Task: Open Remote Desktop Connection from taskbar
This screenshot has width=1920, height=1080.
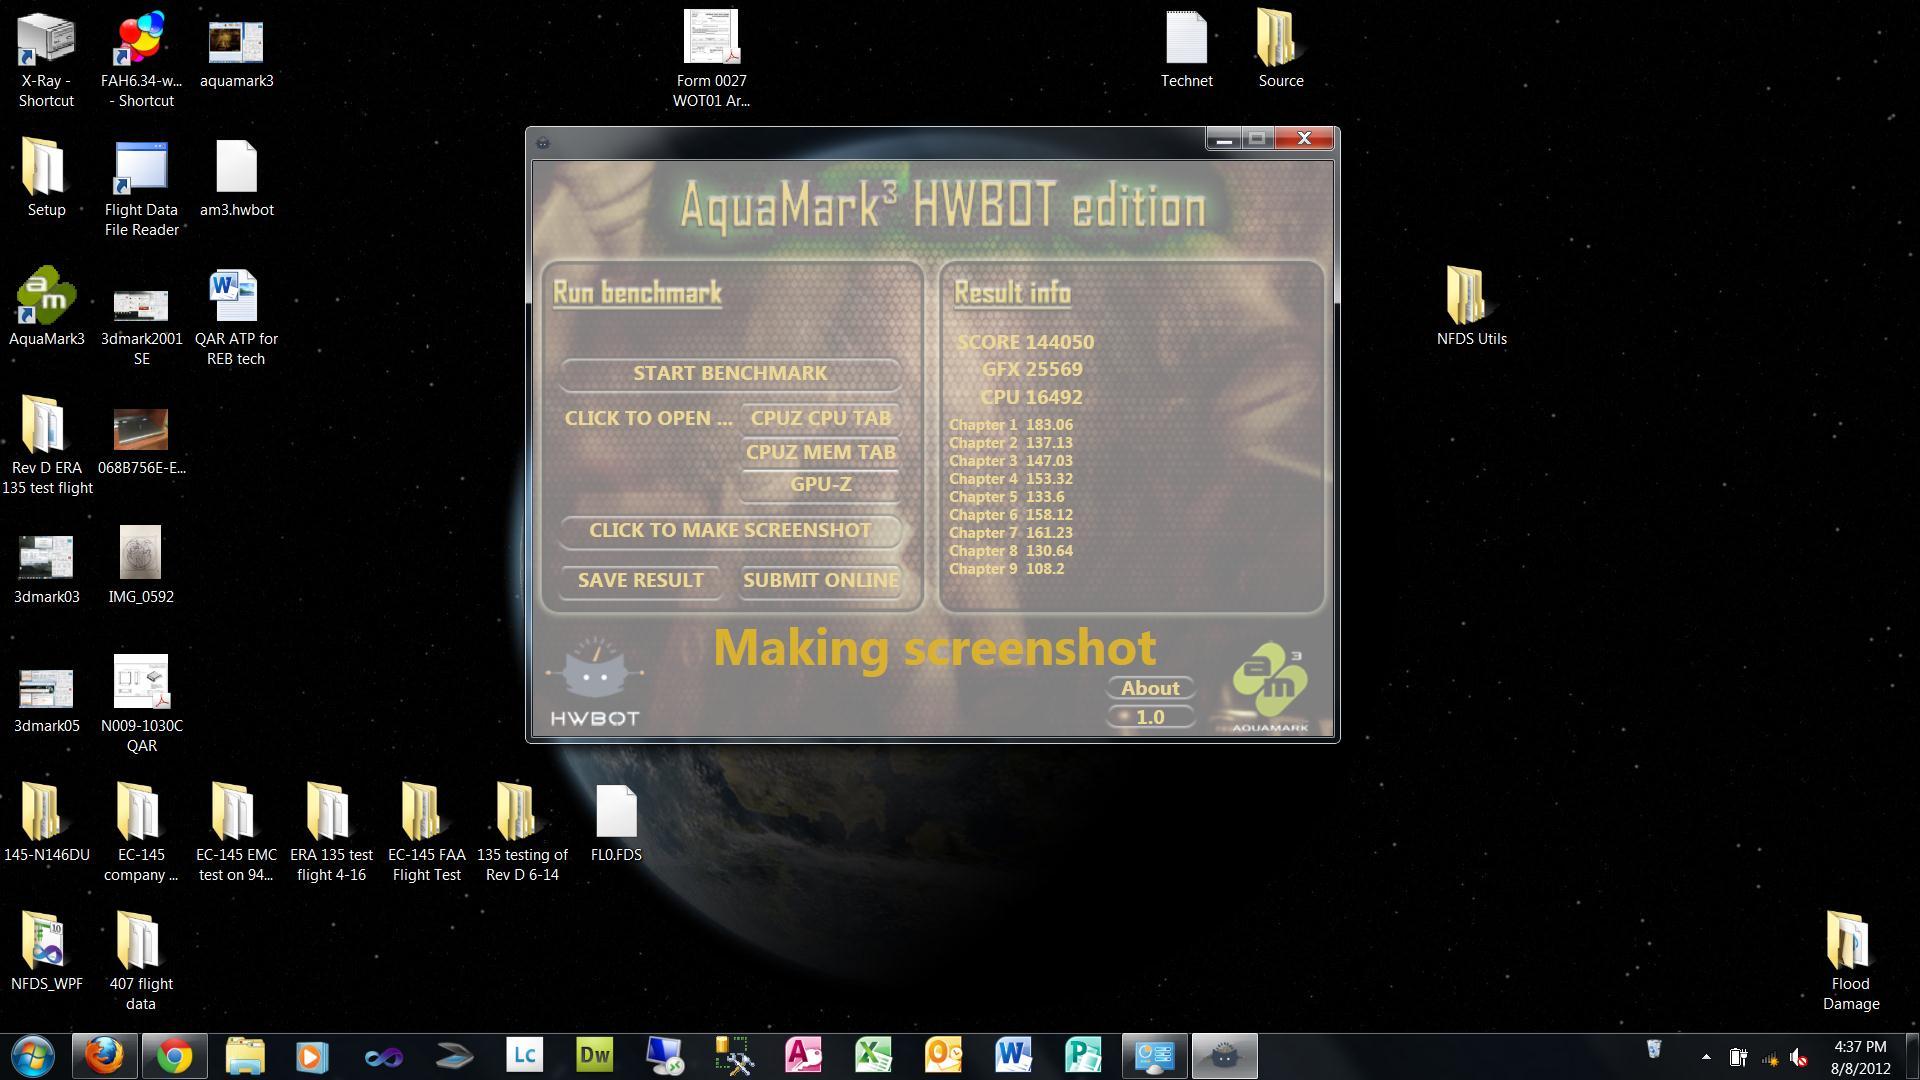Action: (x=664, y=1056)
